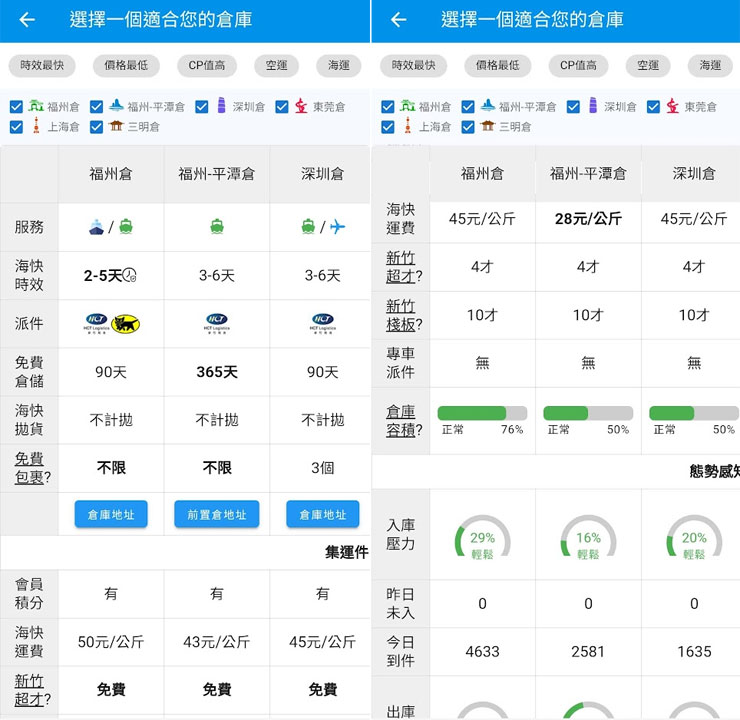Viewport: 740px width, 720px height.
Task: Uncheck 東莞倉 checkbox on right screen
Action: pos(653,107)
